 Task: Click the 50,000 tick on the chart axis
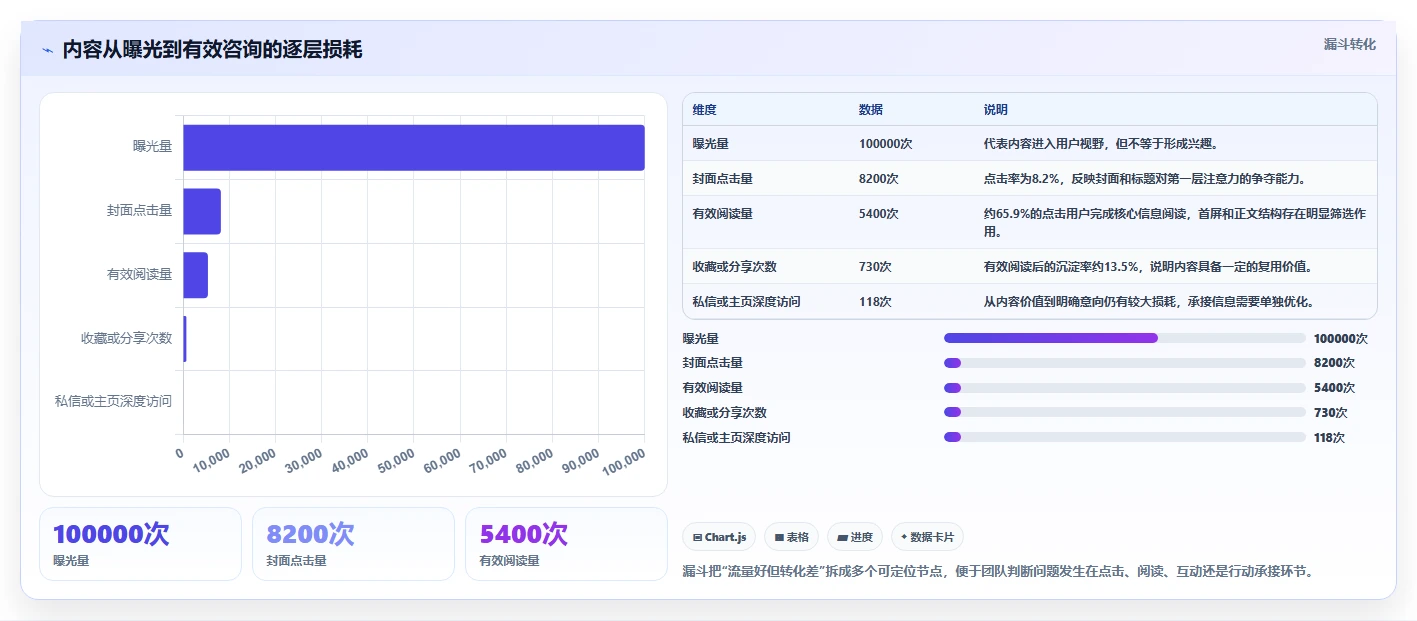397,462
